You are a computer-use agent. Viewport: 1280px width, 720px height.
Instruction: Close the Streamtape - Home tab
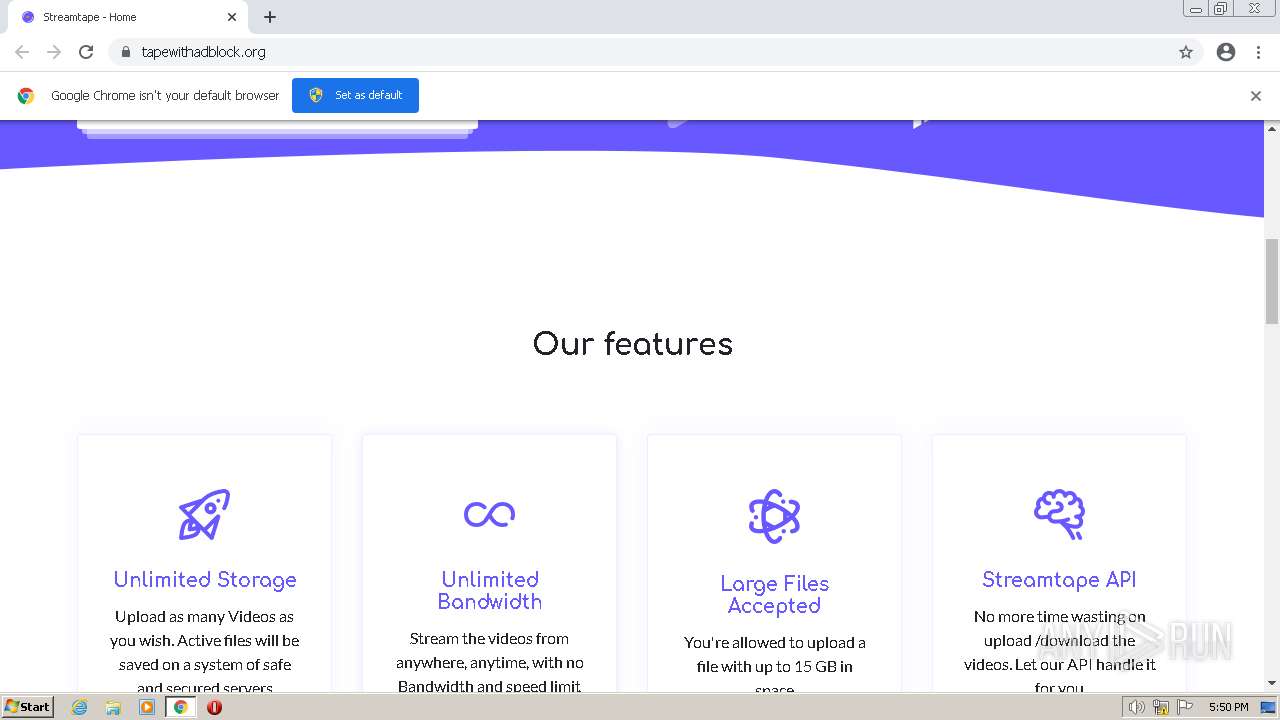click(232, 17)
